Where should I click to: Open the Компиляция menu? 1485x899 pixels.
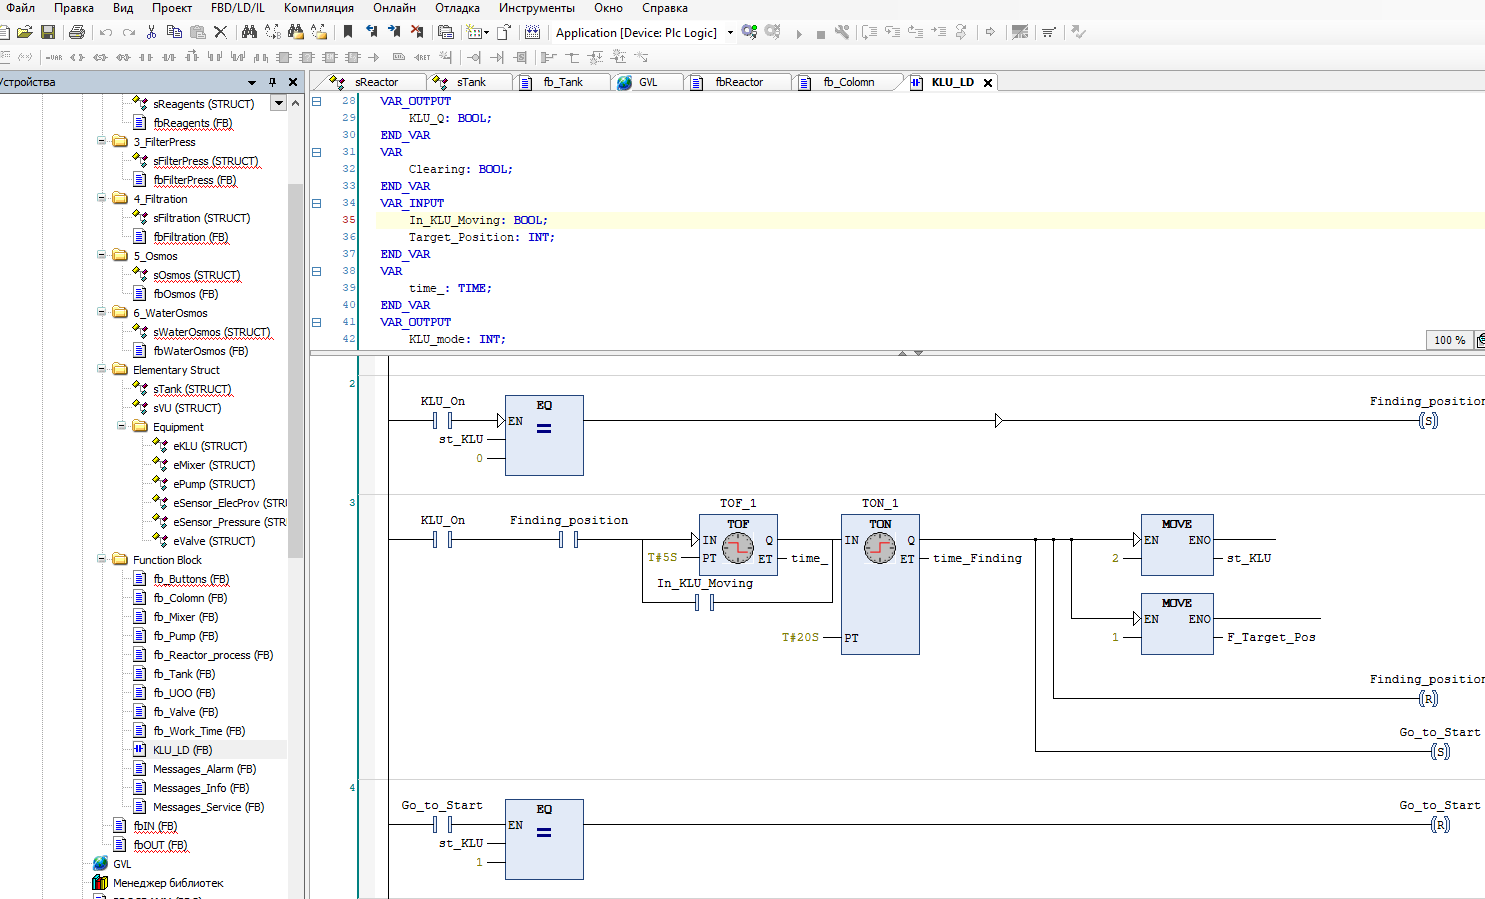pos(318,8)
